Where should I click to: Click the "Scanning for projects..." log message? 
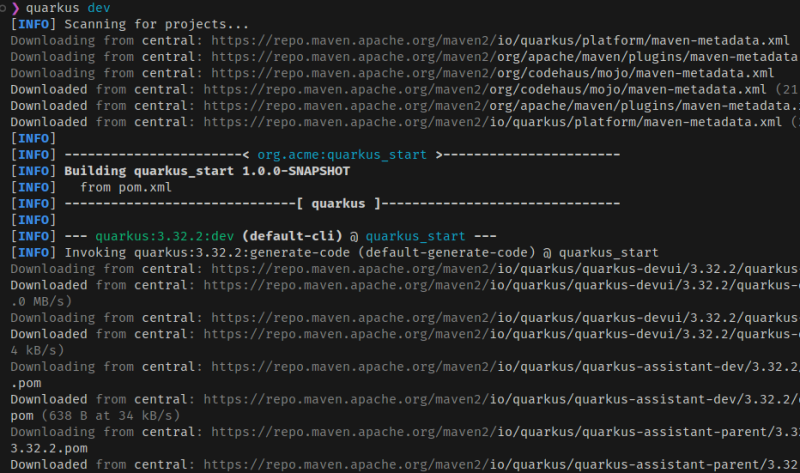(157, 24)
